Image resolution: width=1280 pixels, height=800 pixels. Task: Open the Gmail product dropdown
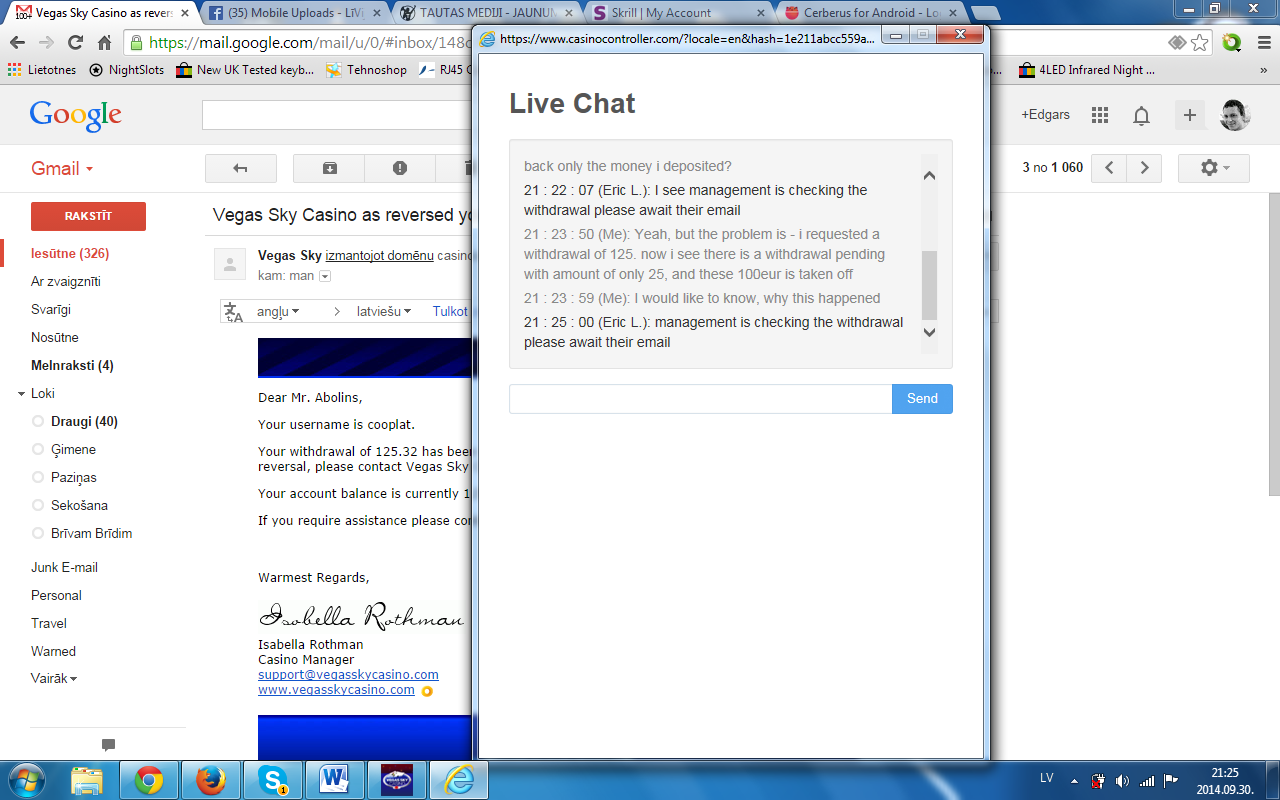point(62,168)
